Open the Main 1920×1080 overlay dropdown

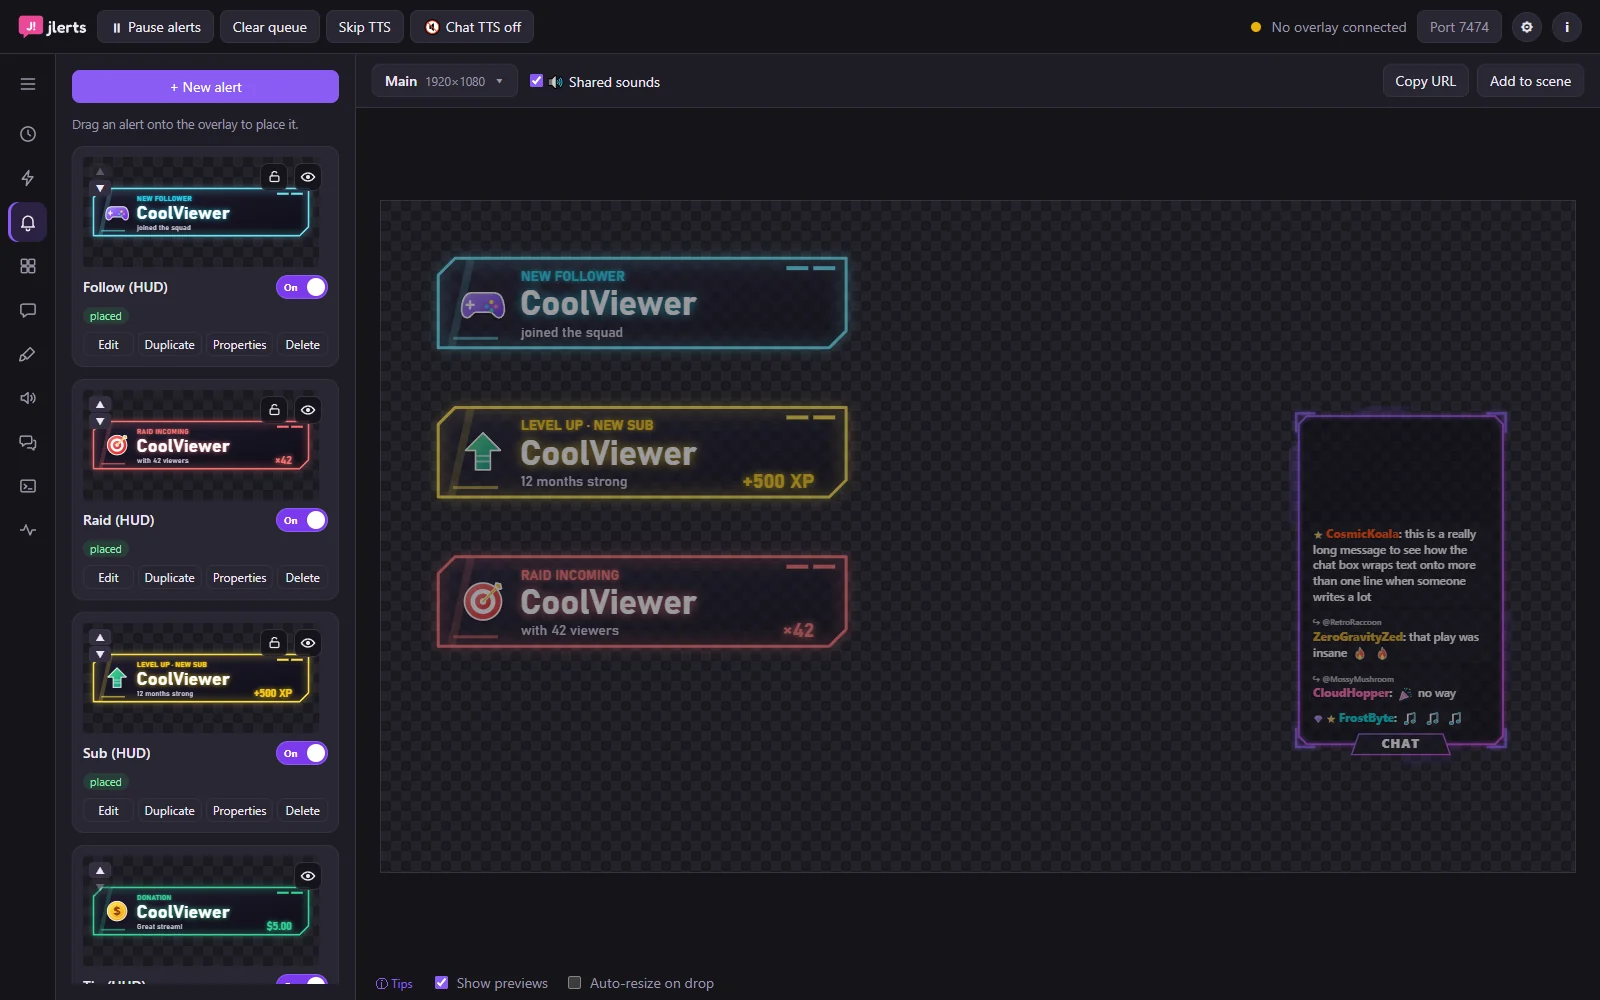(444, 81)
